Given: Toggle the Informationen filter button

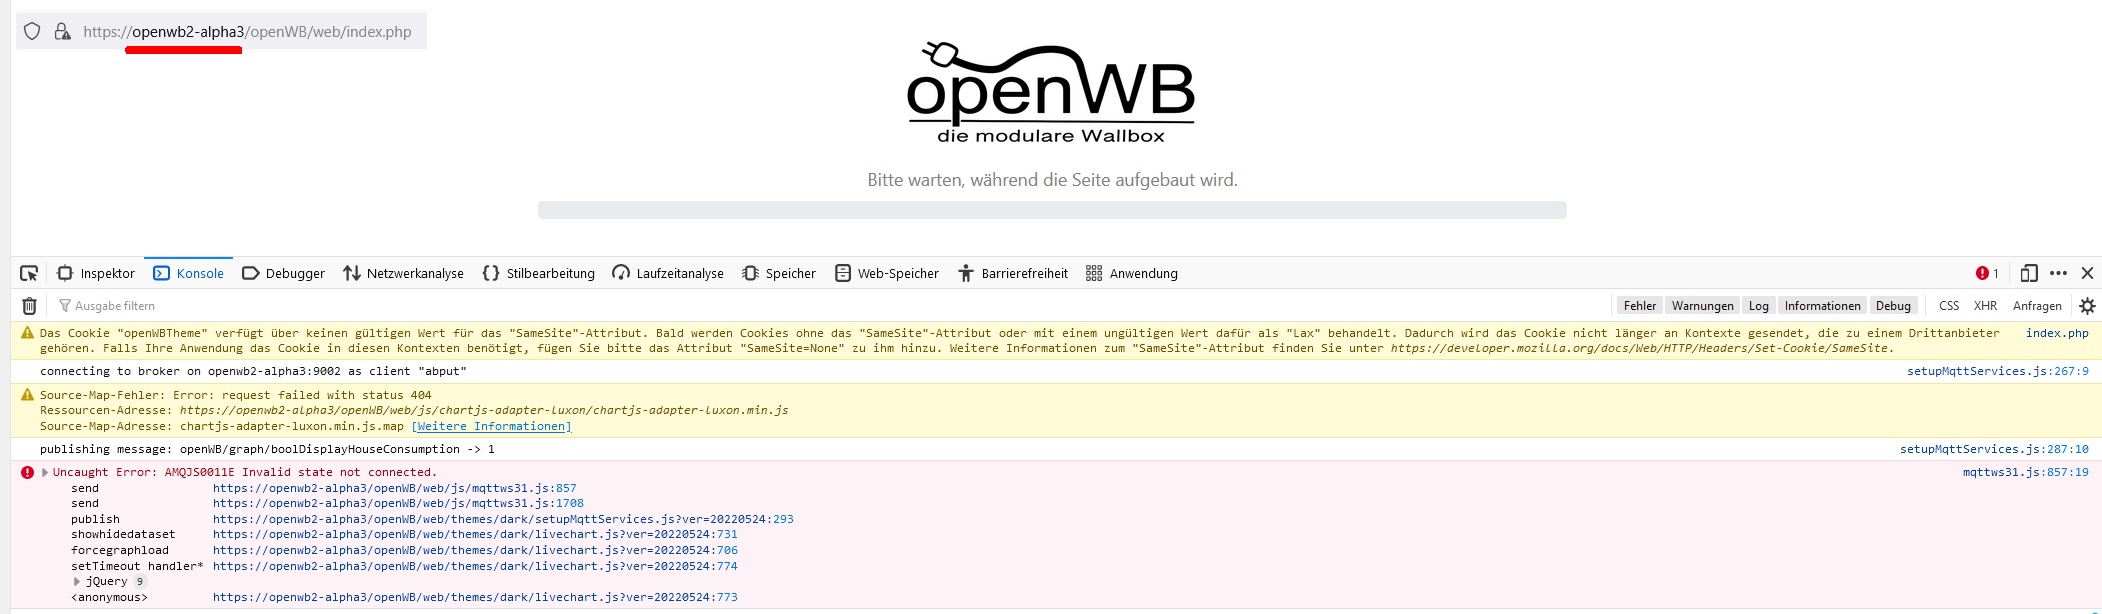Looking at the screenshot, I should click(x=1822, y=306).
